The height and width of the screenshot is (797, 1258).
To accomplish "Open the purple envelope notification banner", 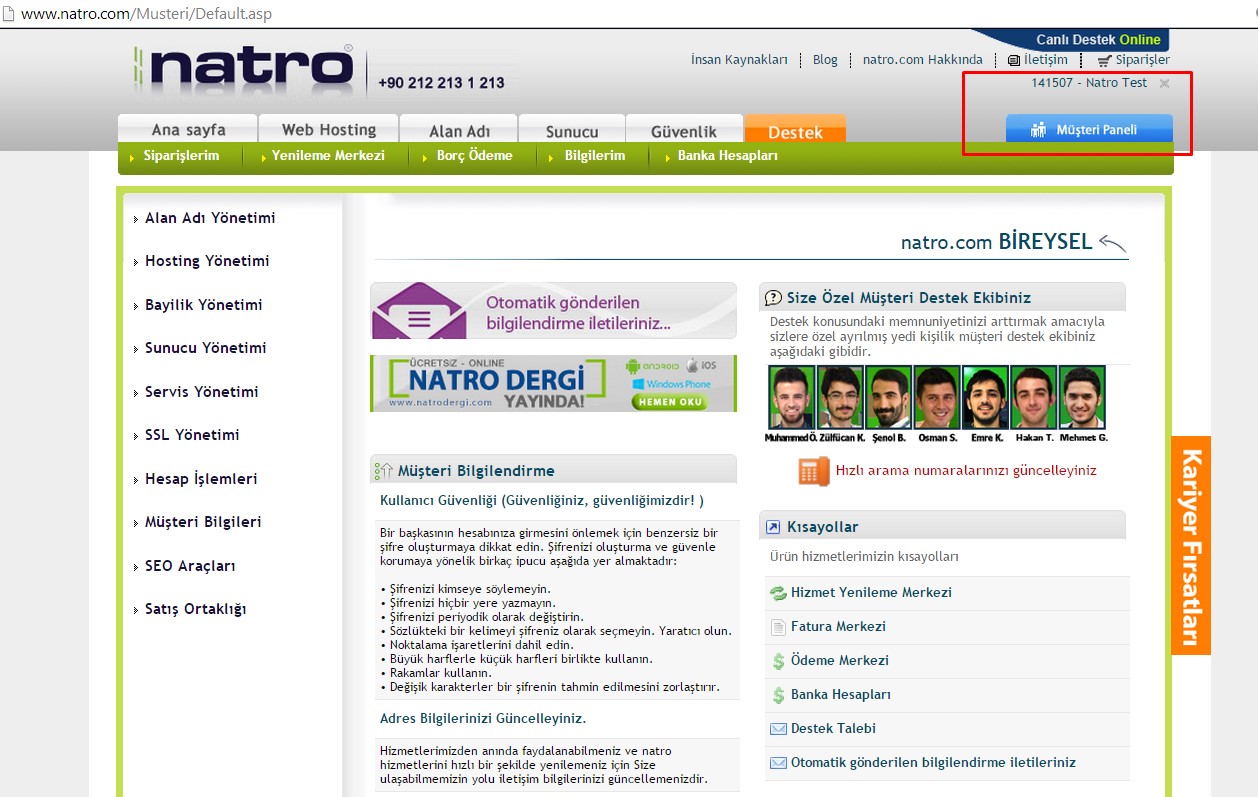I will tap(553, 311).
